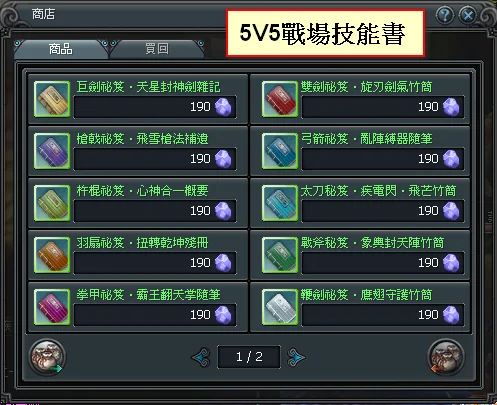The width and height of the screenshot is (497, 405).
Task: Click the orange 羽扇秘笈 book icon
Action: (x=52, y=255)
